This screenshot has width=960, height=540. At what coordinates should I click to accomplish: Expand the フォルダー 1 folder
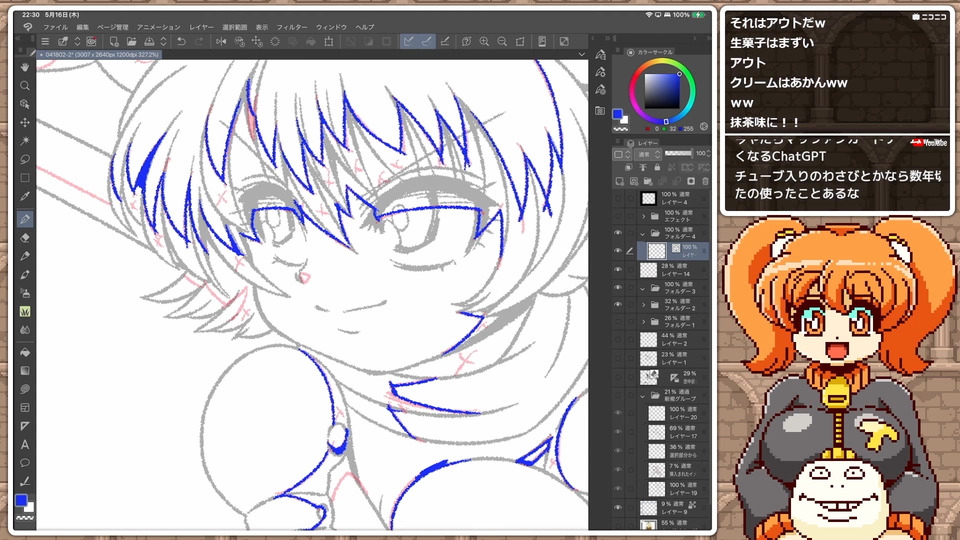click(x=643, y=321)
